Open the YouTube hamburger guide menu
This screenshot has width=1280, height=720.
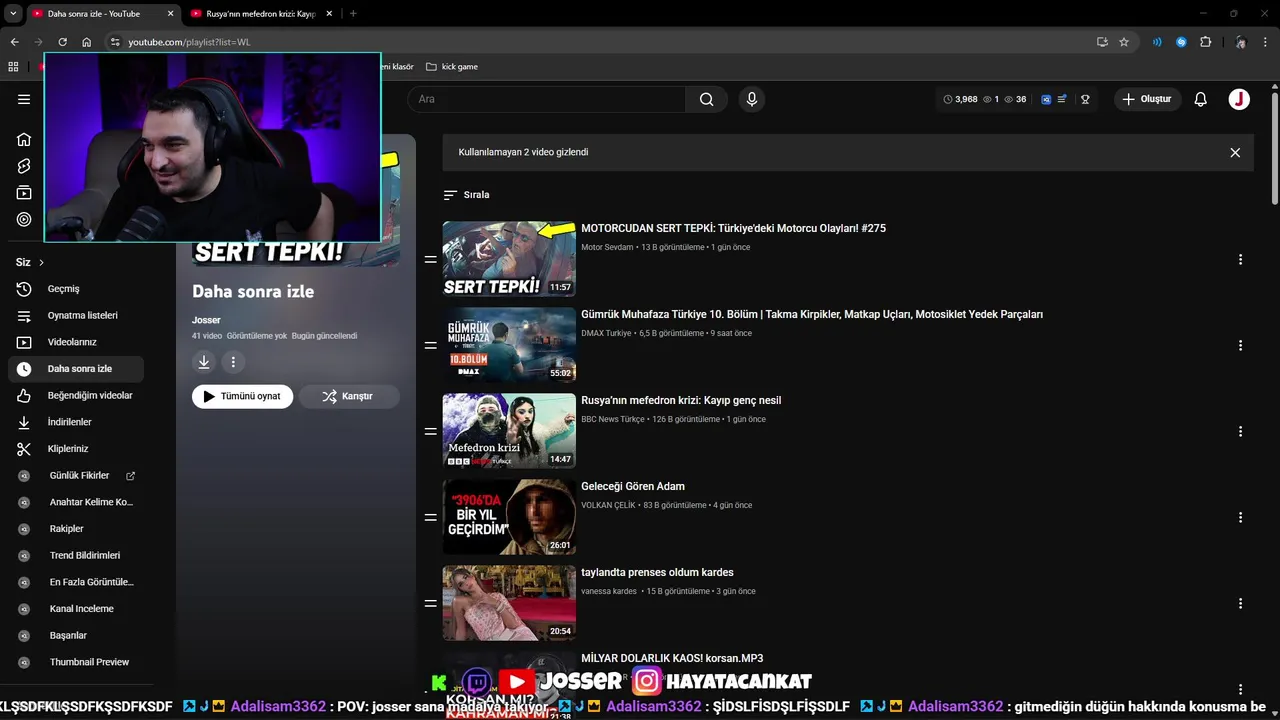[x=24, y=99]
